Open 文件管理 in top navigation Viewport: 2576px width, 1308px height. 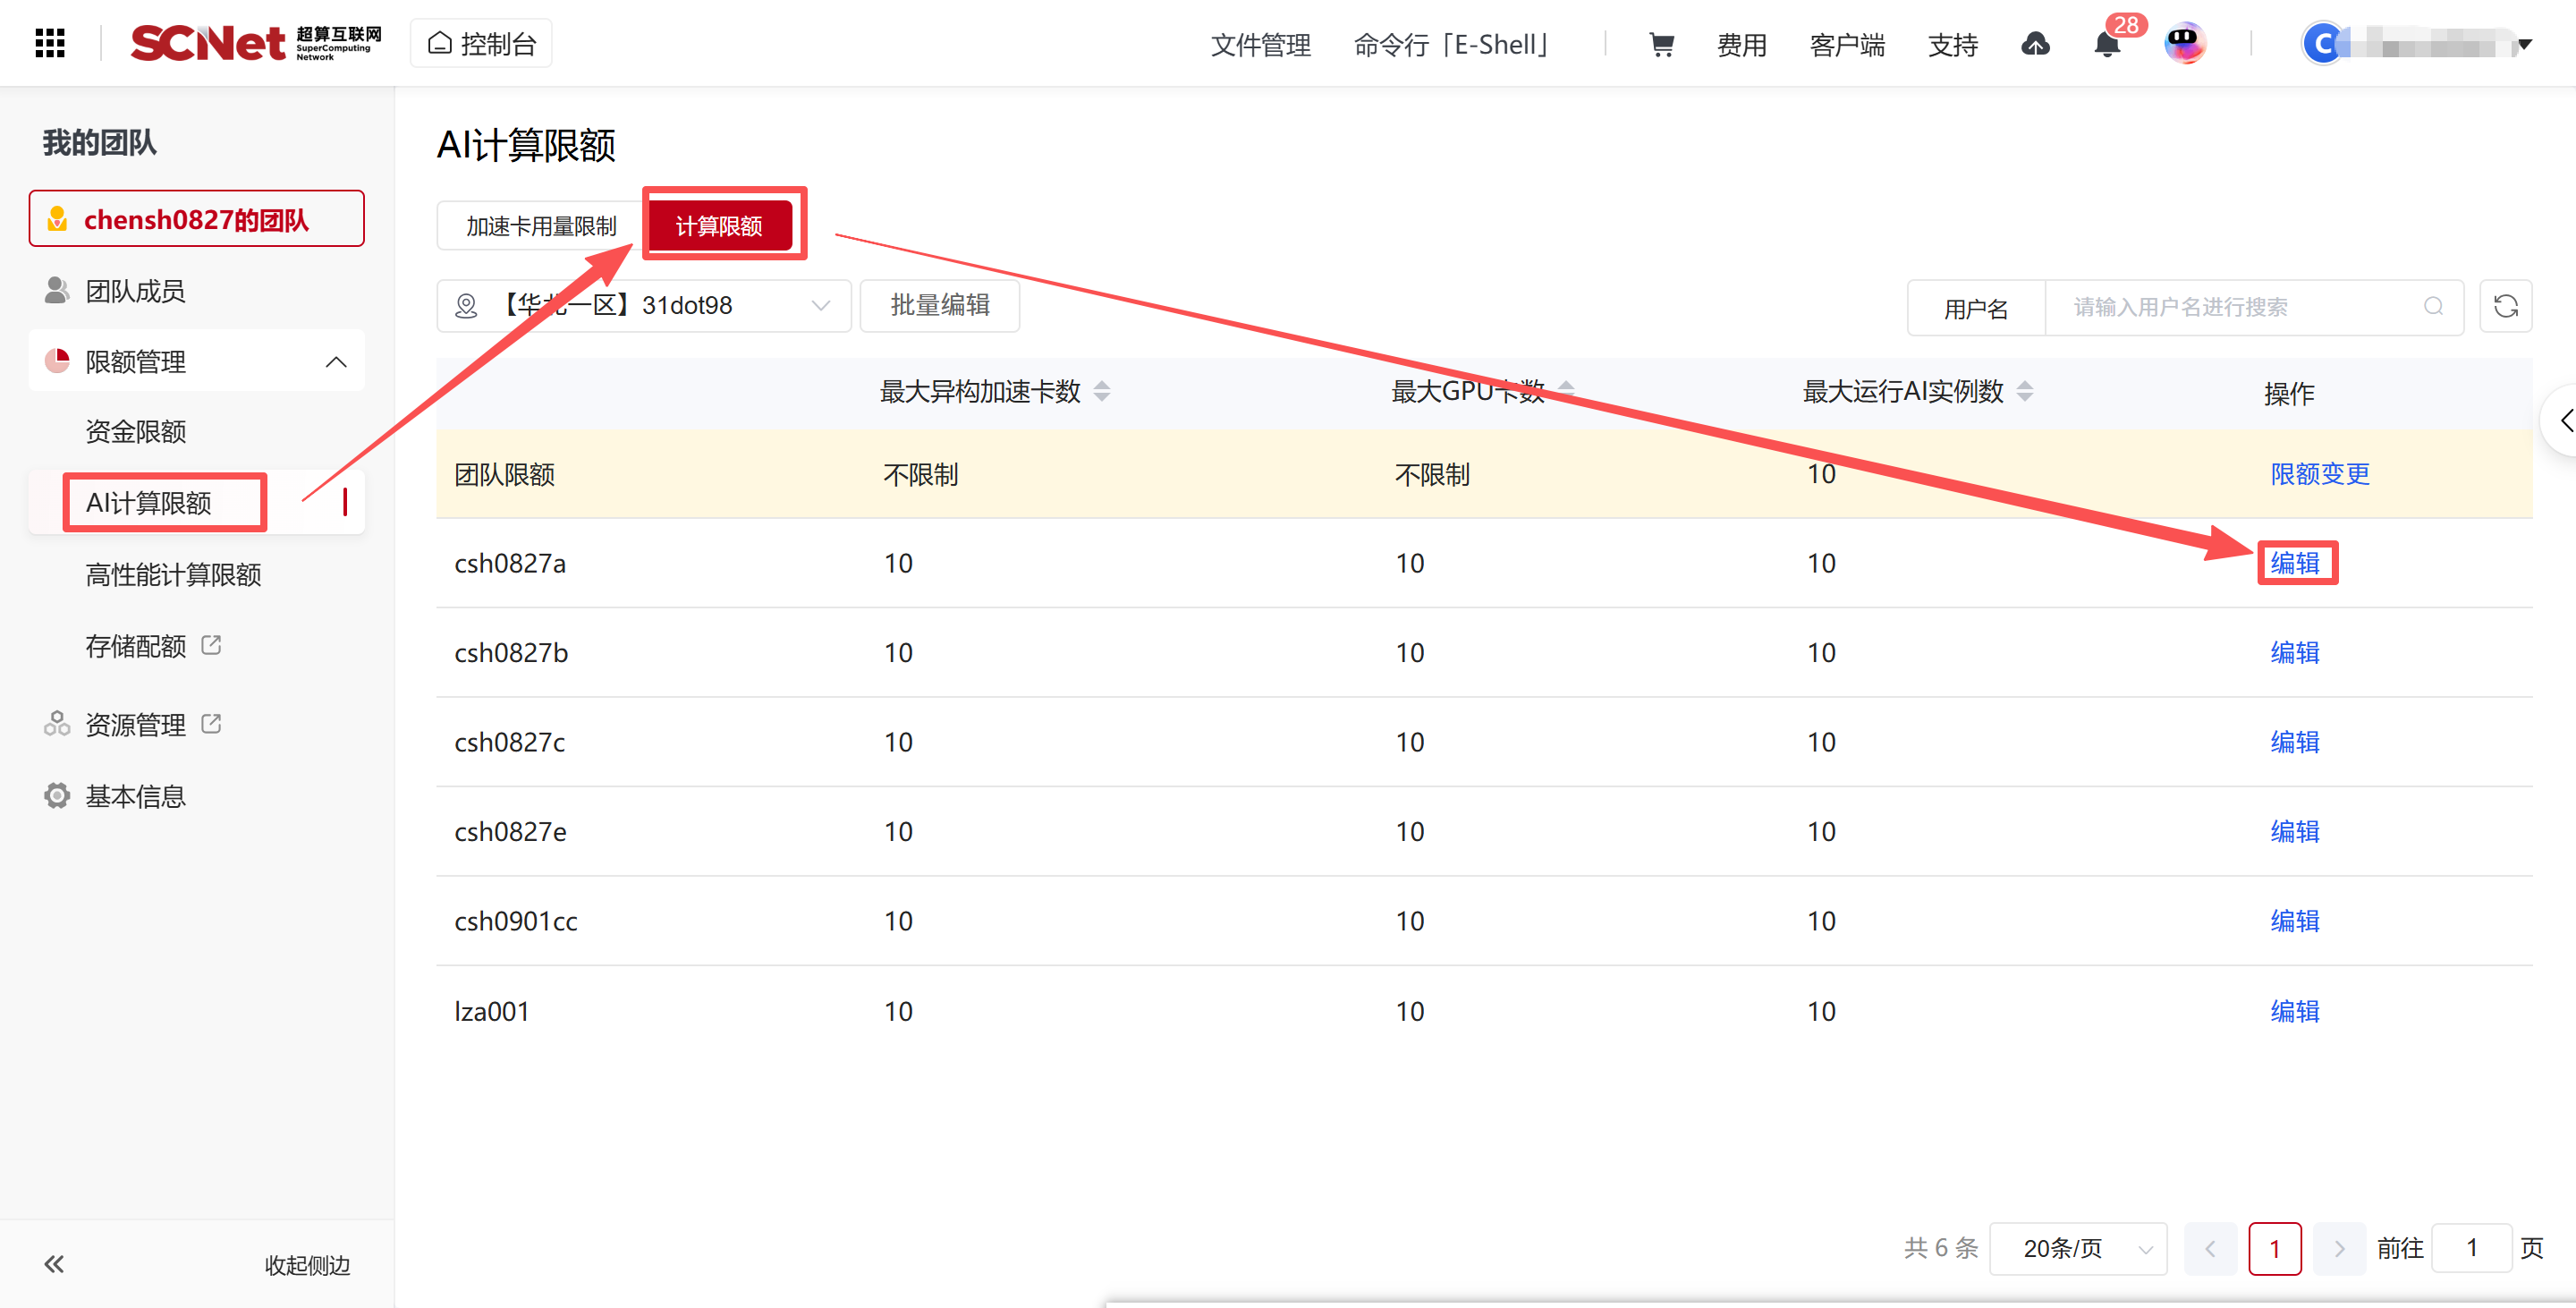[1260, 44]
